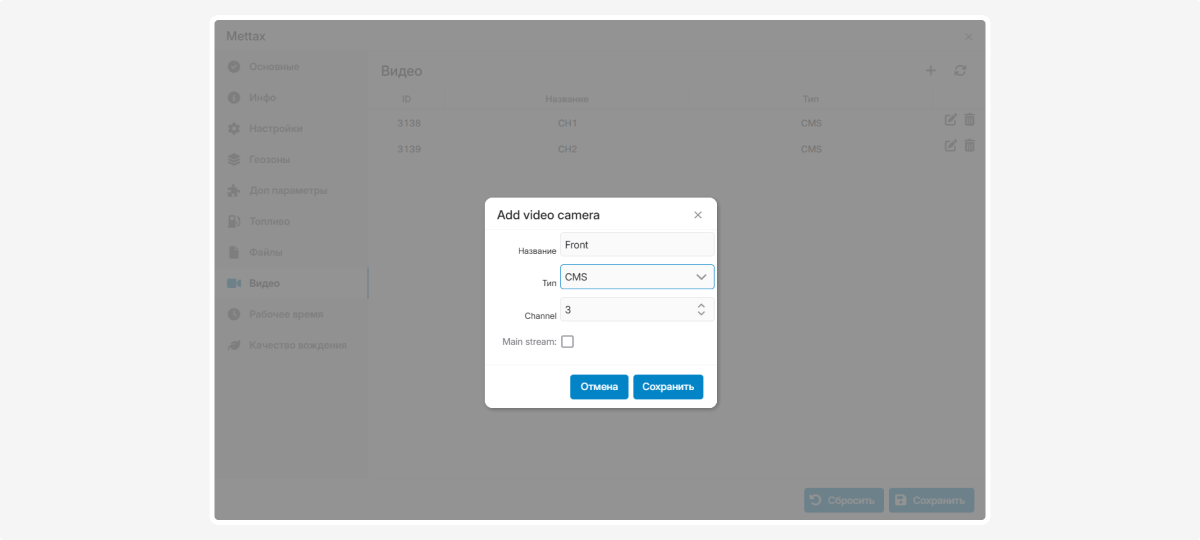The width and height of the screenshot is (1200, 540).
Task: Select the Топливо sidebar item
Action: pos(269,222)
